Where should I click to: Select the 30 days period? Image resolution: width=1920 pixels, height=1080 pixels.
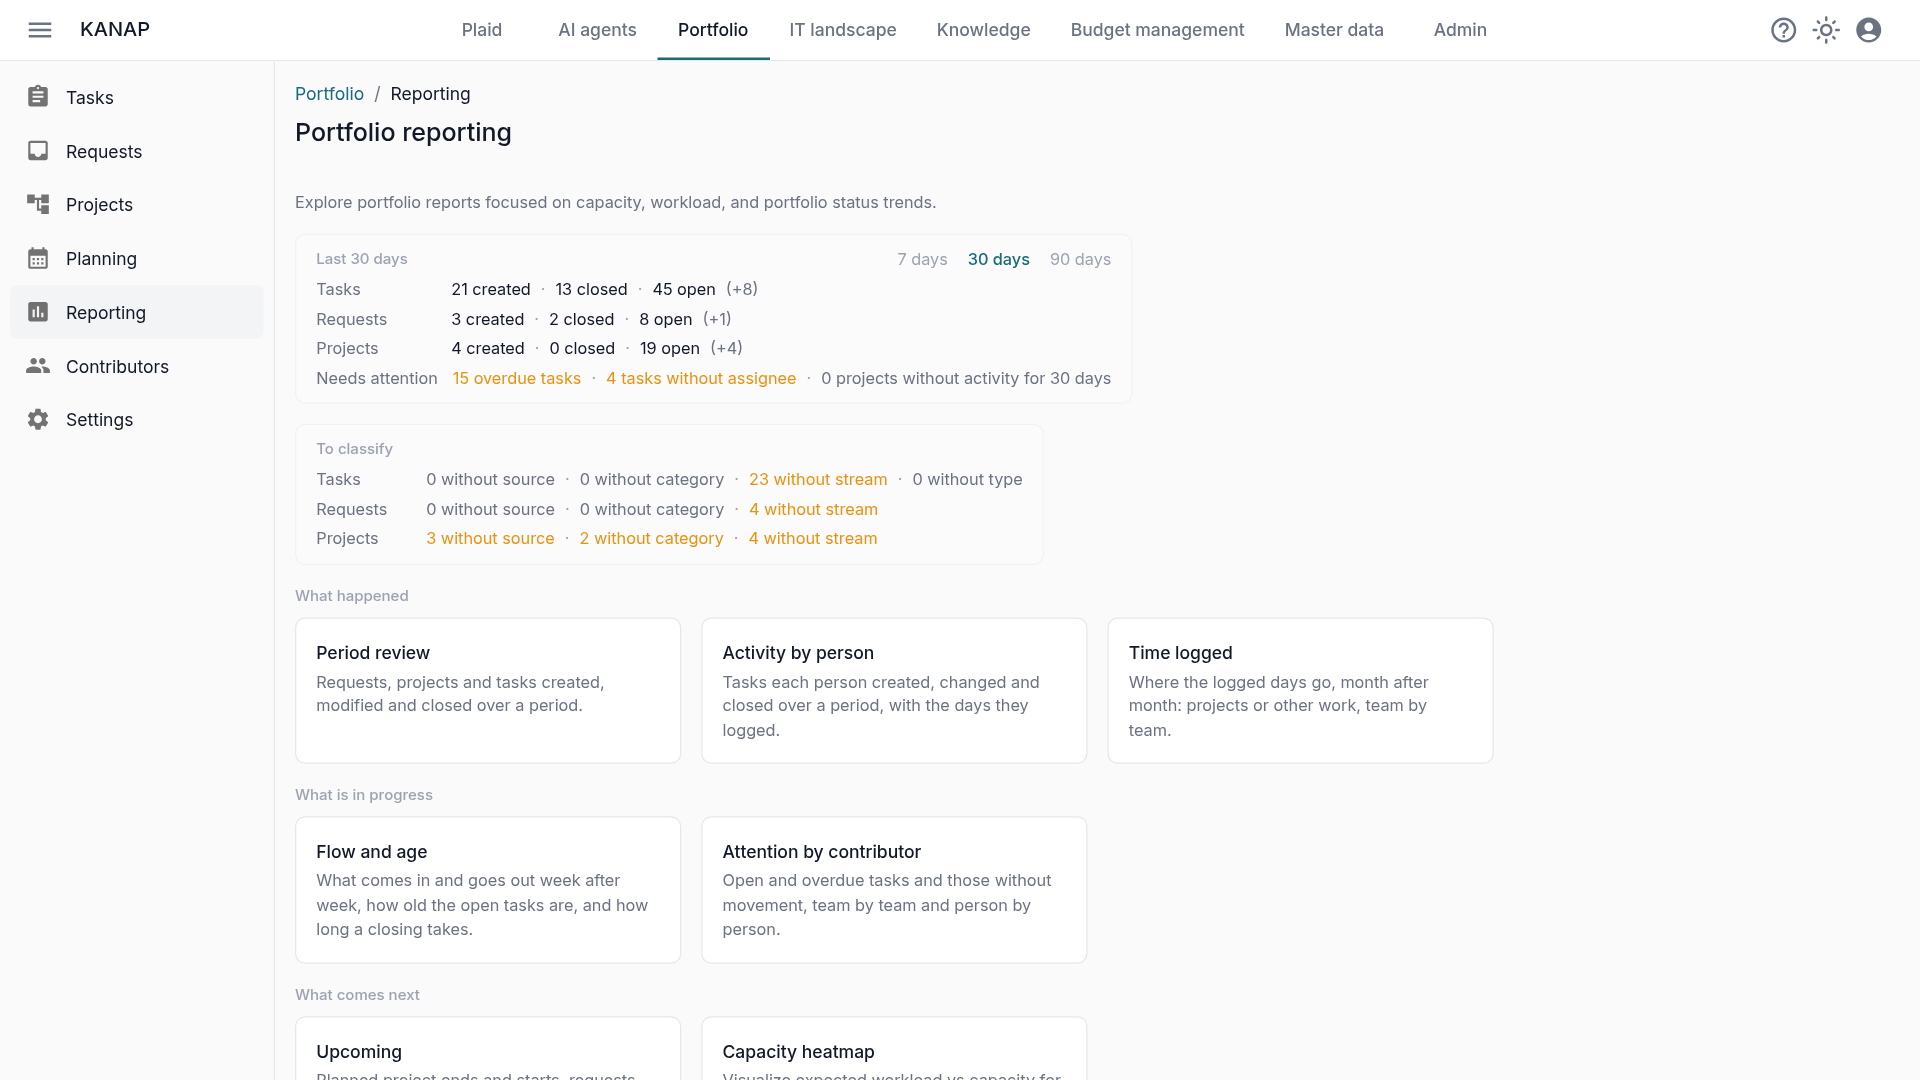click(x=998, y=259)
